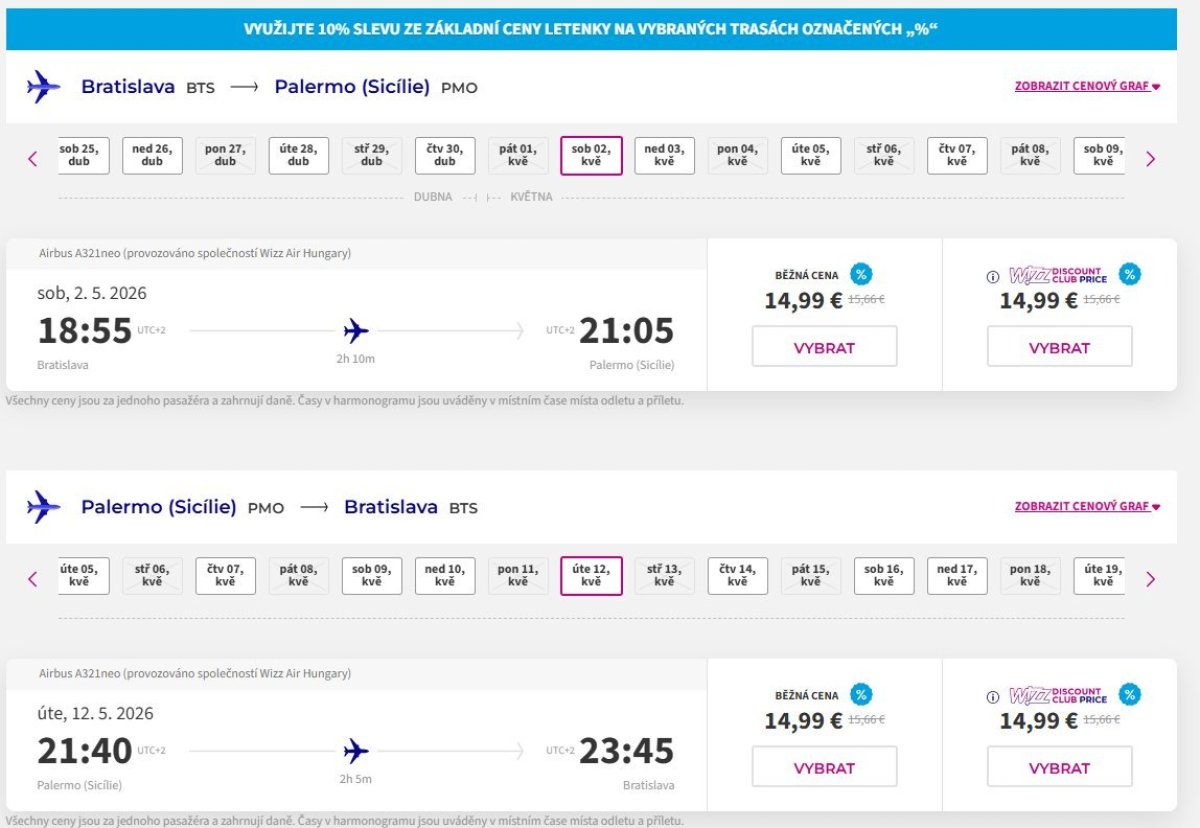Select outbound date ned 03, kvě
The width and height of the screenshot is (1200, 828).
point(664,156)
